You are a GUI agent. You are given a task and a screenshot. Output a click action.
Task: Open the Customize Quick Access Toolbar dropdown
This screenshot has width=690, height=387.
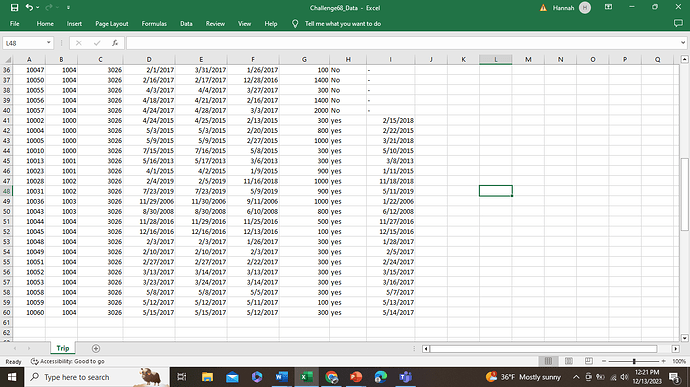click(68, 7)
